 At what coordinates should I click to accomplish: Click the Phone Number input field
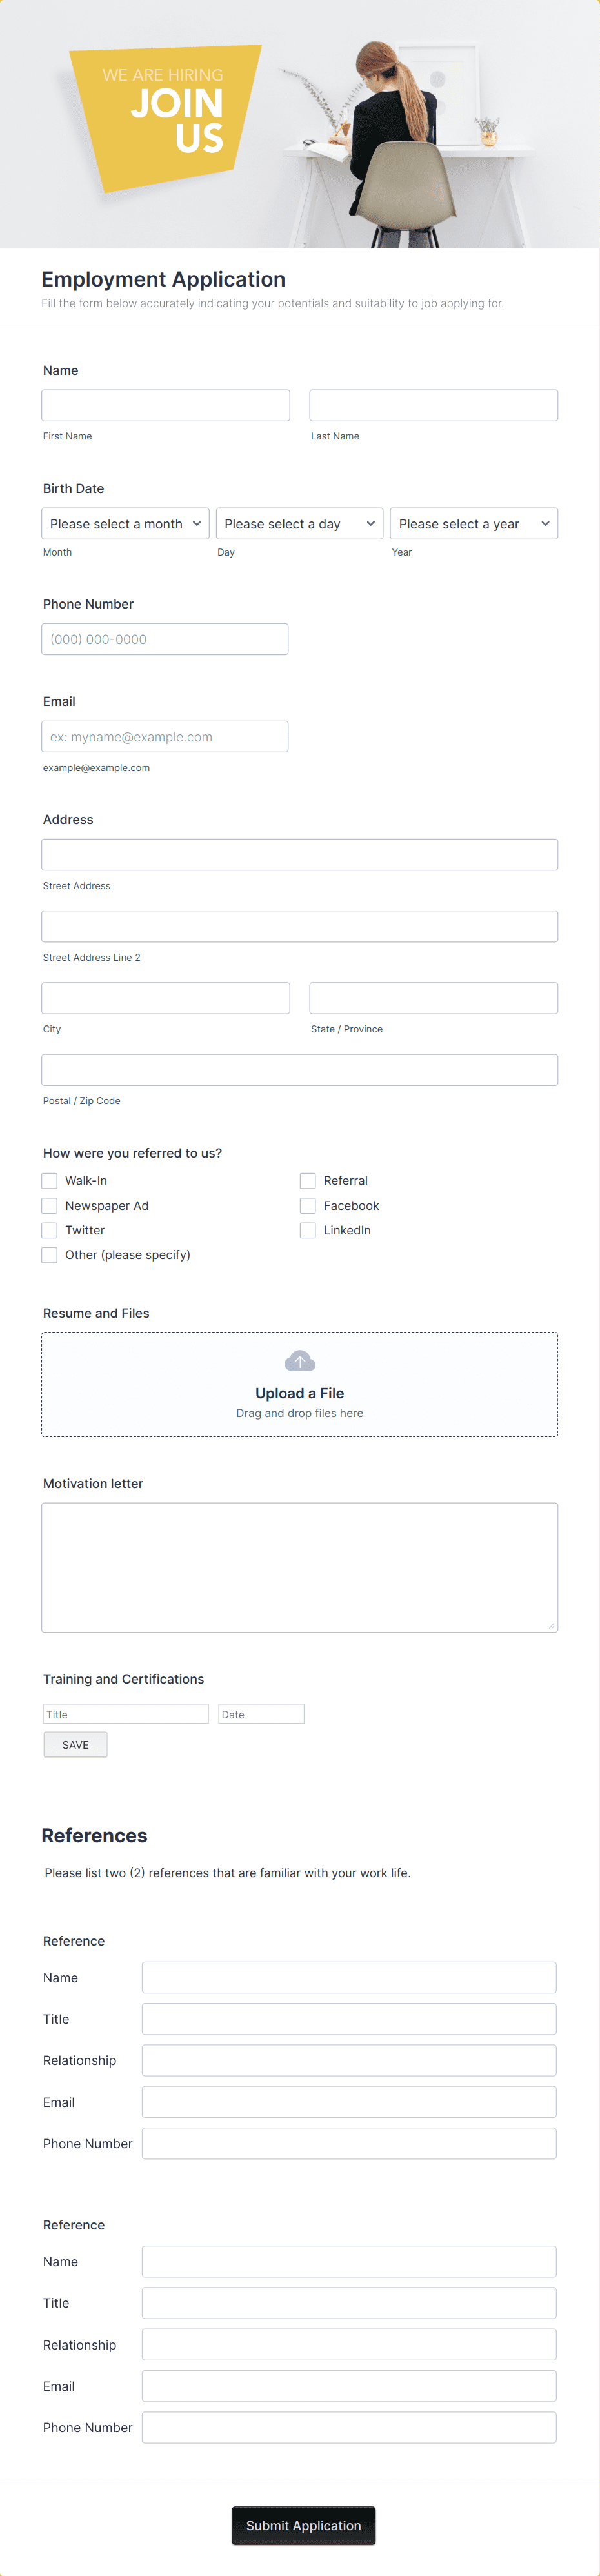(x=165, y=638)
